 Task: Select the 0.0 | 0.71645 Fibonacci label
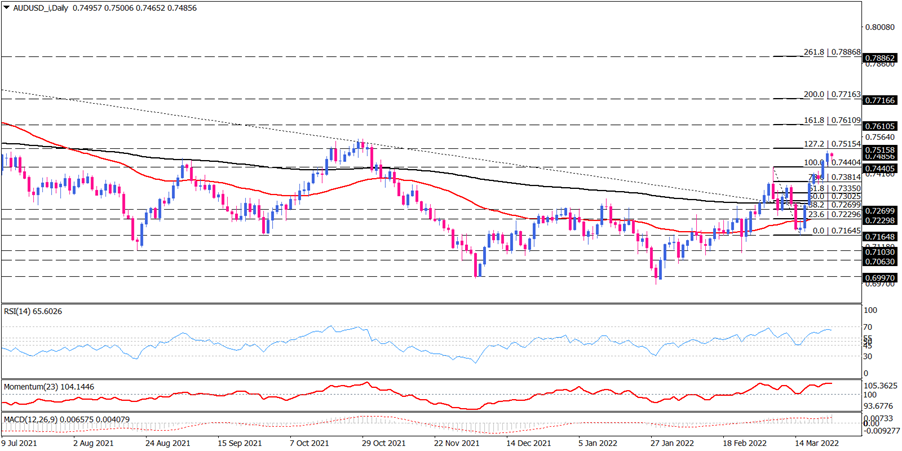pos(836,230)
